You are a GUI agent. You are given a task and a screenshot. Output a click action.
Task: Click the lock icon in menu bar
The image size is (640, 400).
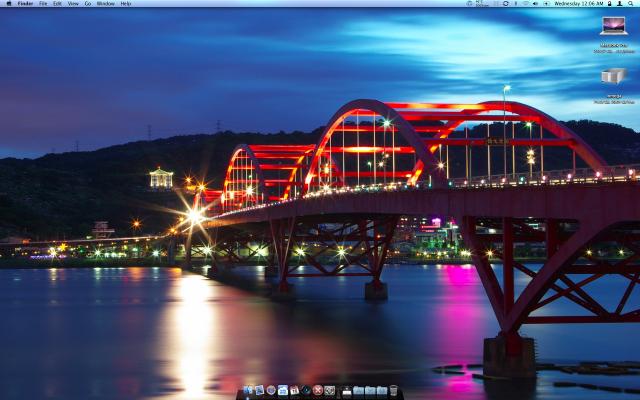[x=609, y=3]
